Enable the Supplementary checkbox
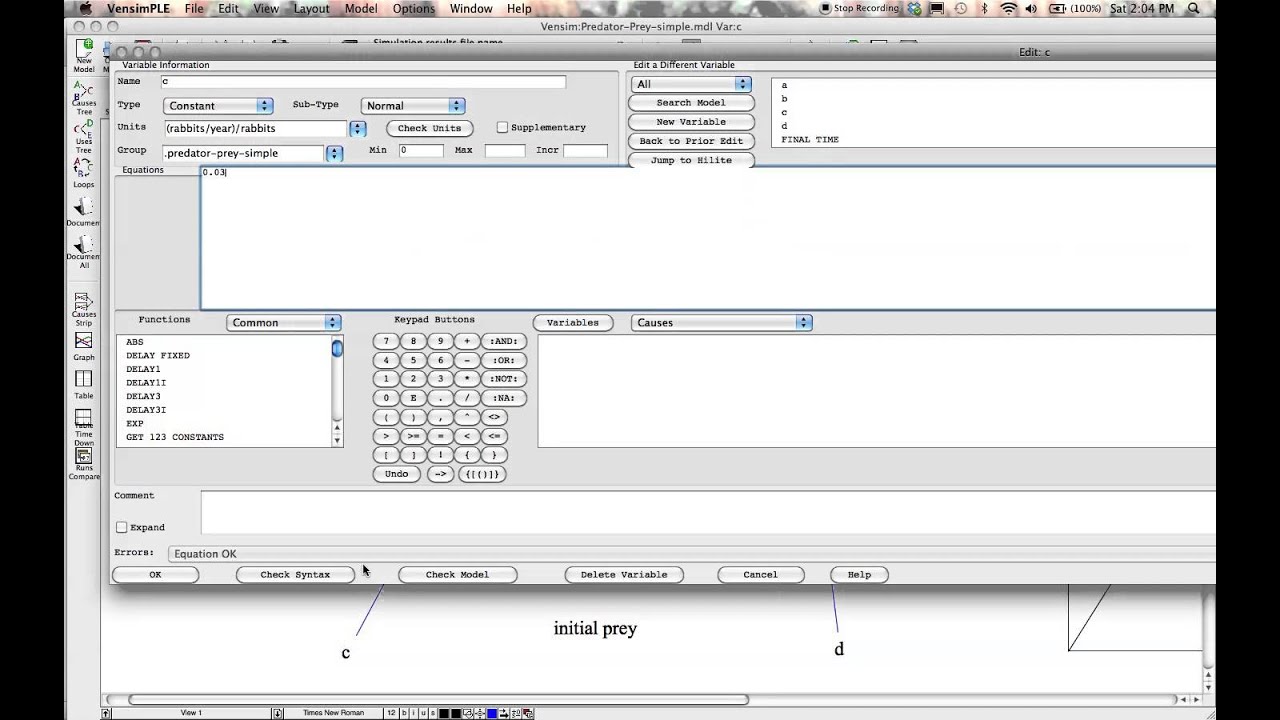The height and width of the screenshot is (720, 1280). pos(503,128)
